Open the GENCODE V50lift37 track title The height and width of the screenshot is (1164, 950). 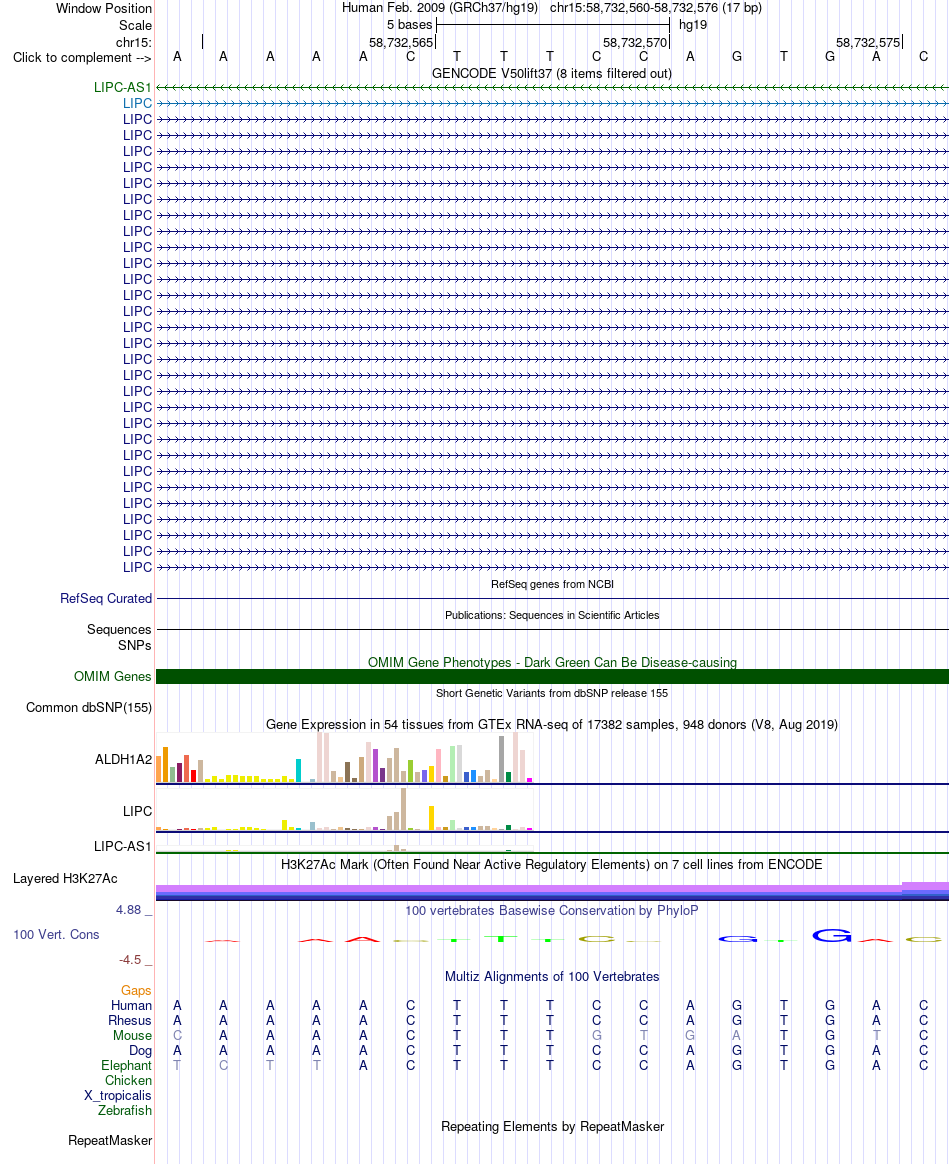pos(551,73)
